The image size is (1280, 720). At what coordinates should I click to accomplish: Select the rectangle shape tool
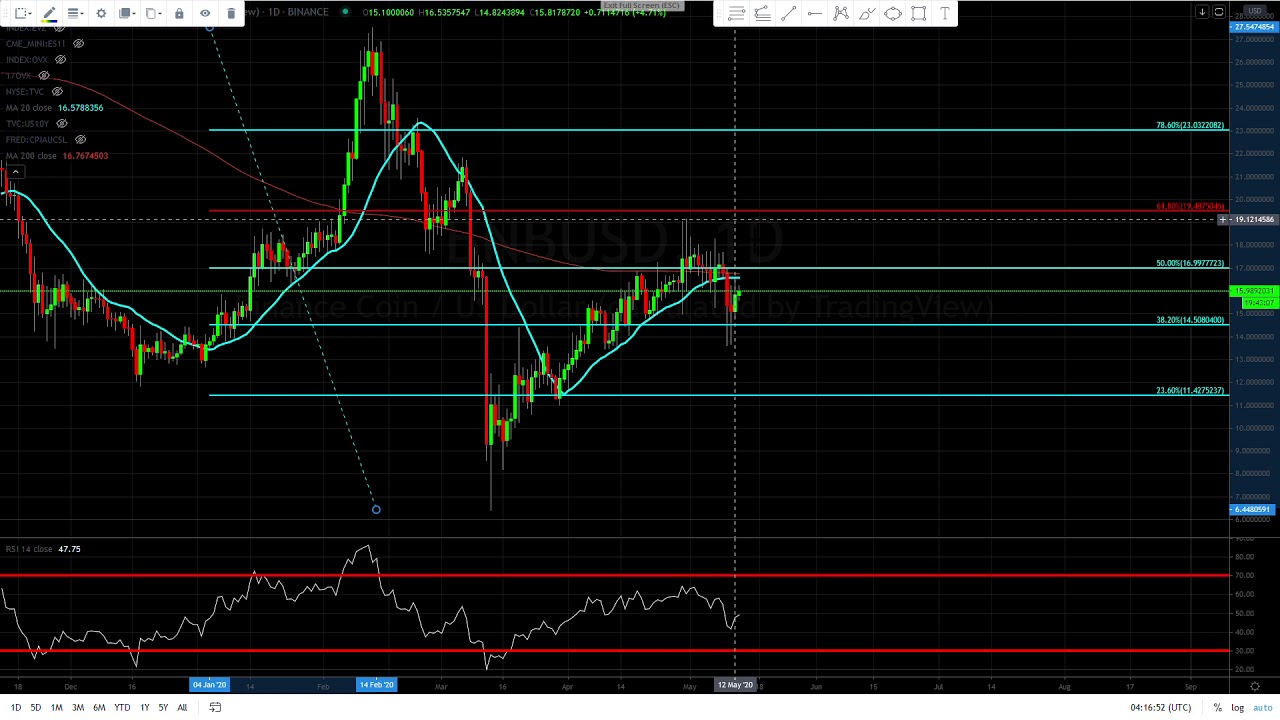coord(918,13)
